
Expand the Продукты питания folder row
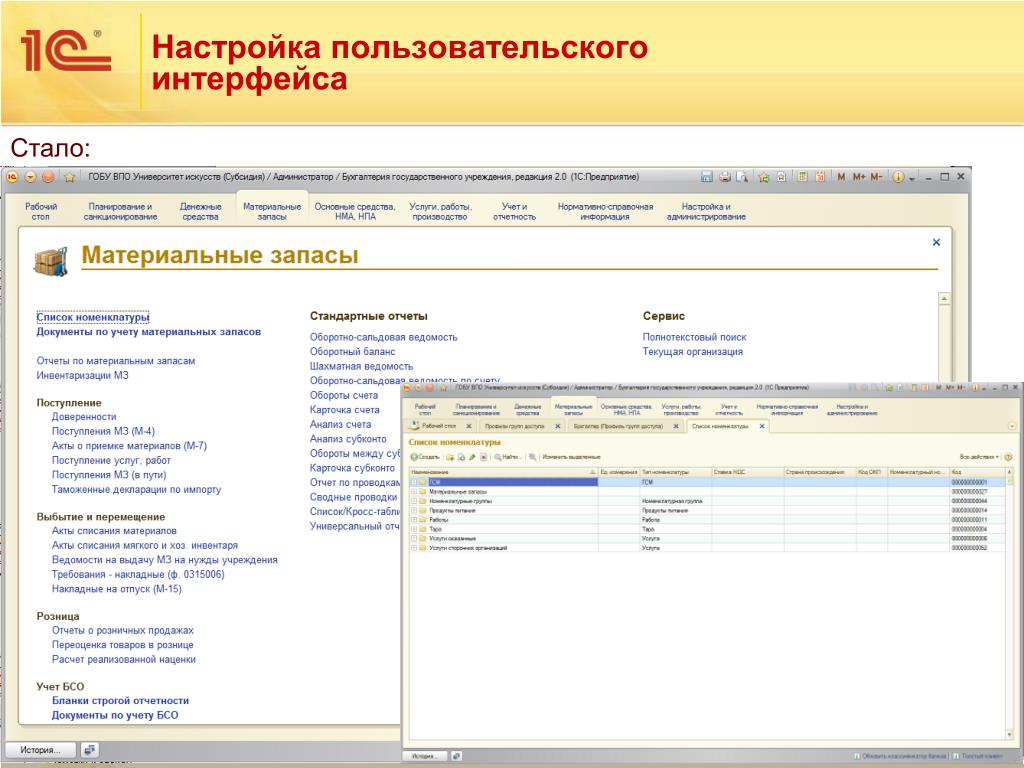(413, 511)
